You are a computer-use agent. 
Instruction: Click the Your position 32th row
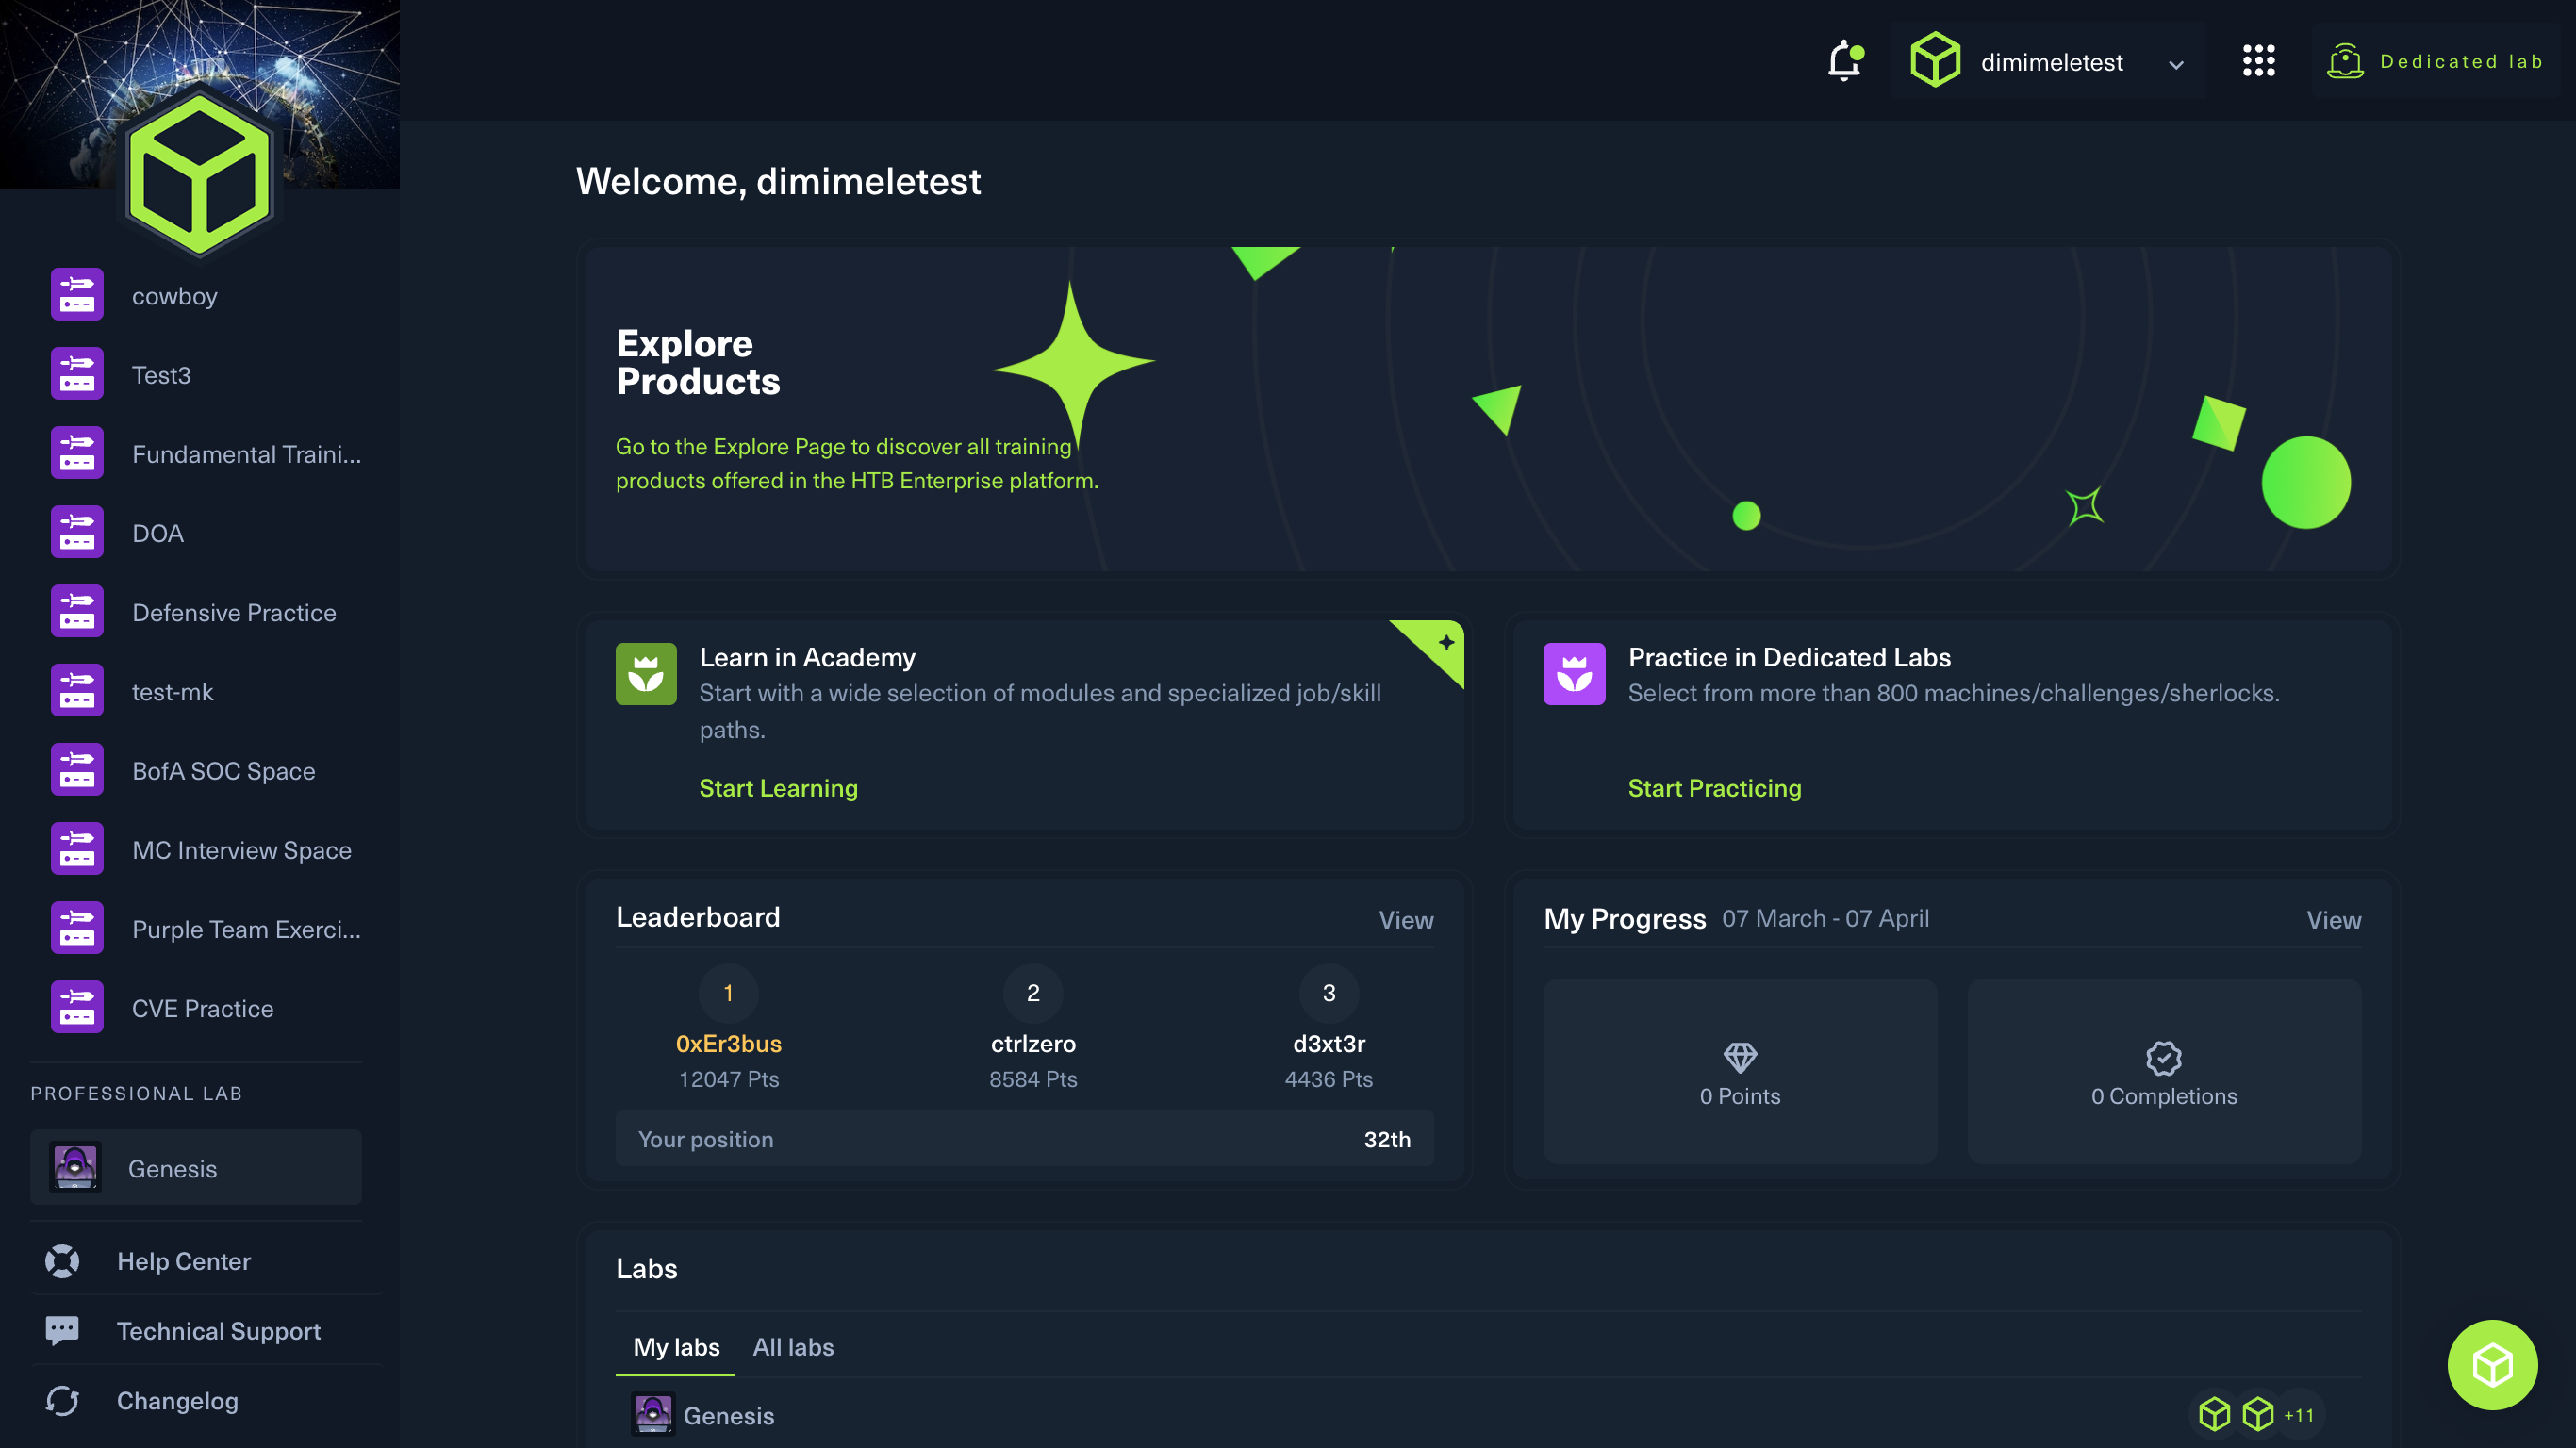point(1024,1138)
